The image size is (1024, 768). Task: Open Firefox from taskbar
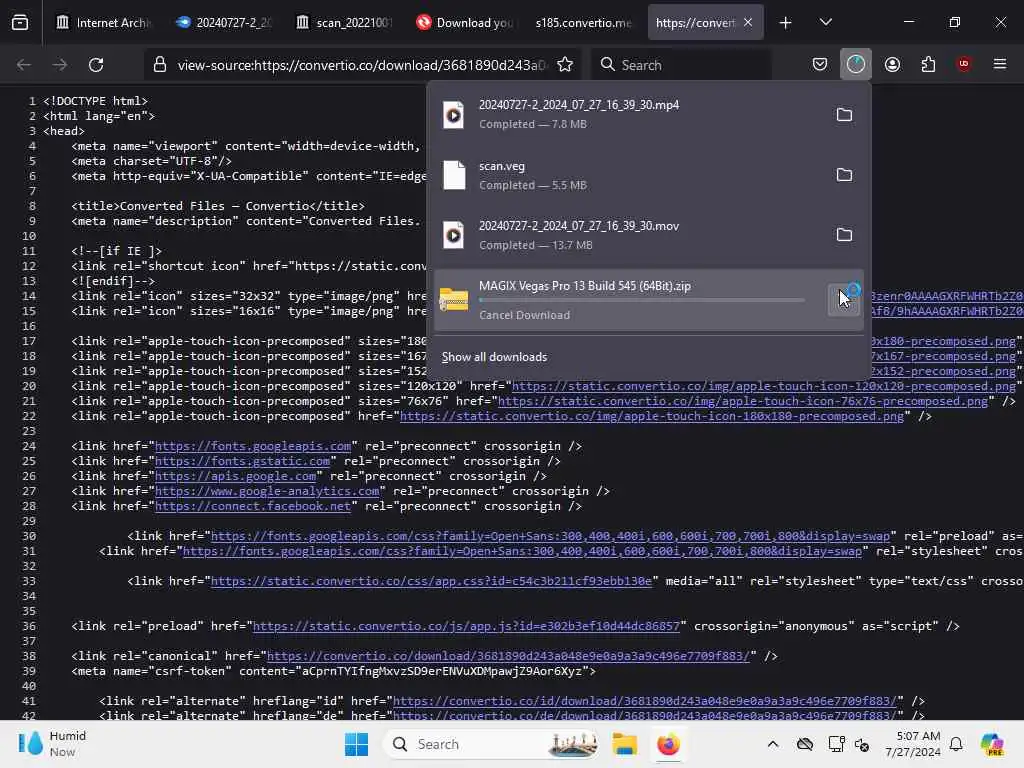point(668,744)
